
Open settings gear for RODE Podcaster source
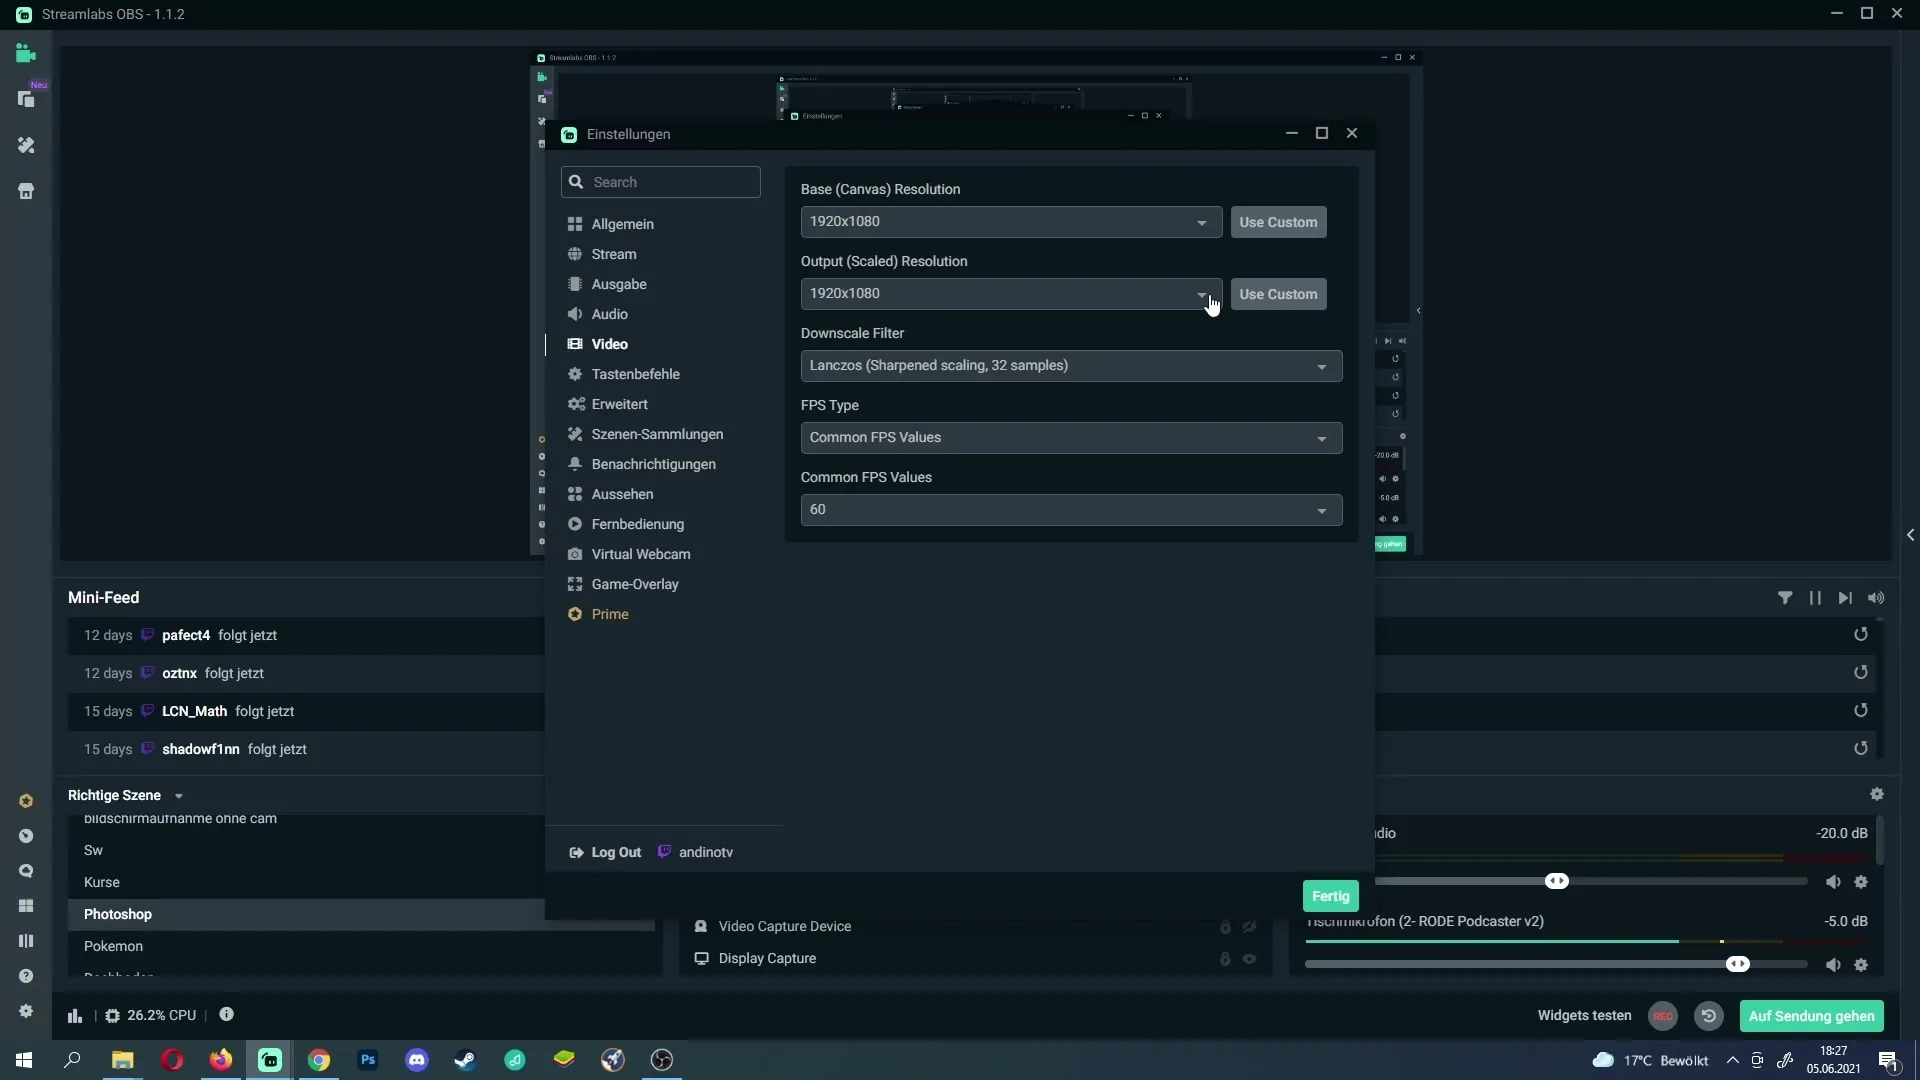(x=1861, y=965)
